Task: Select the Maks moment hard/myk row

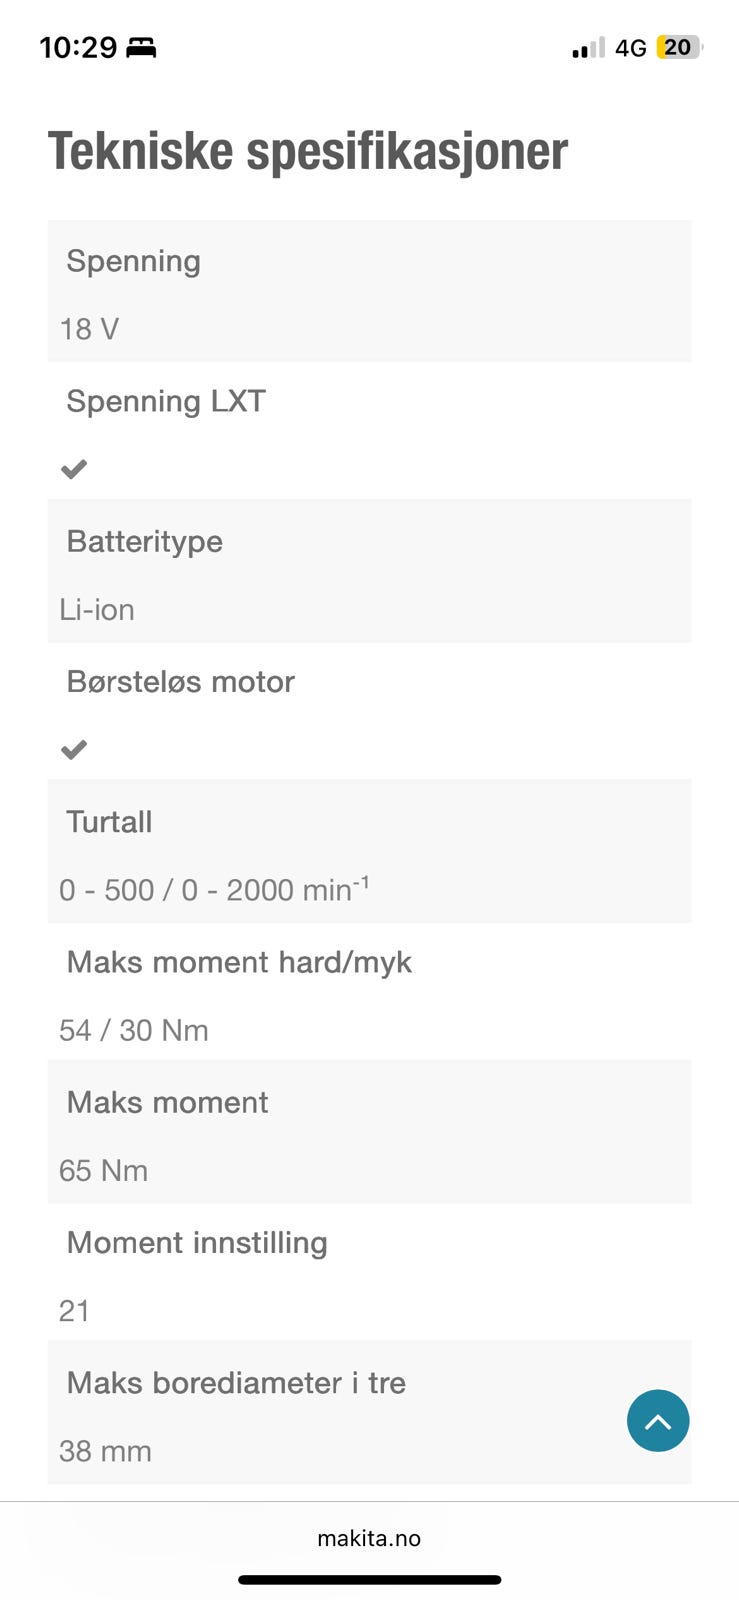Action: (369, 991)
